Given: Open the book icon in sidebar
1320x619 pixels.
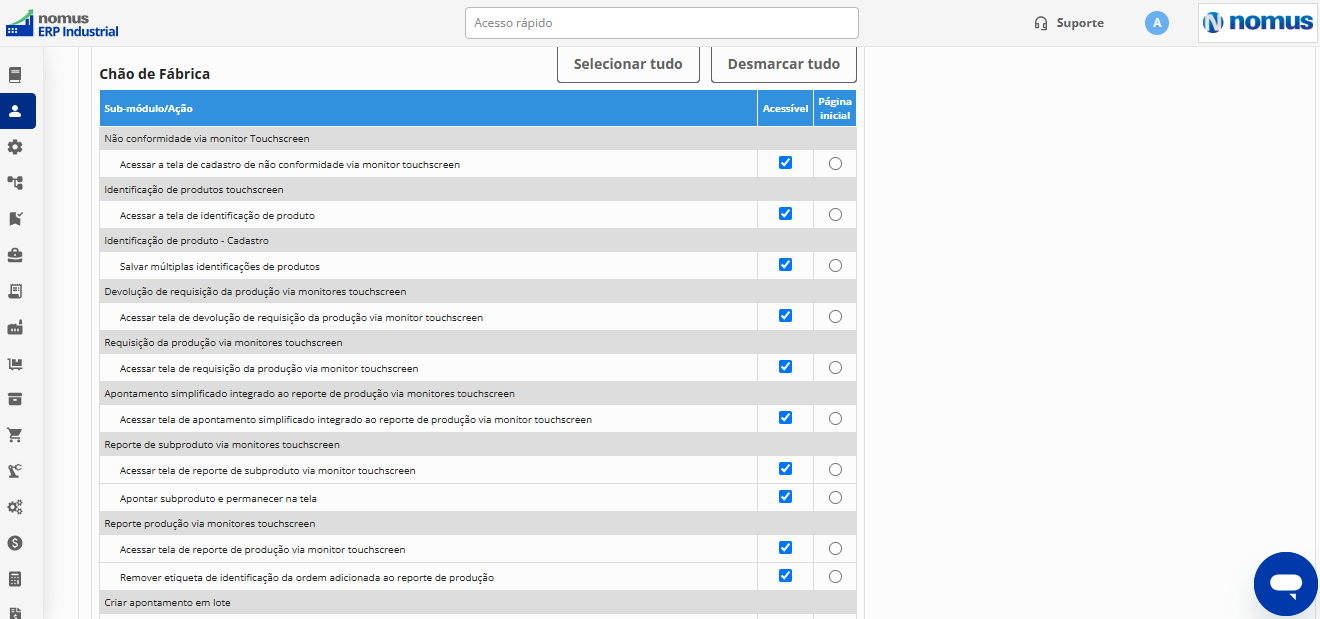Looking at the screenshot, I should tap(15, 75).
